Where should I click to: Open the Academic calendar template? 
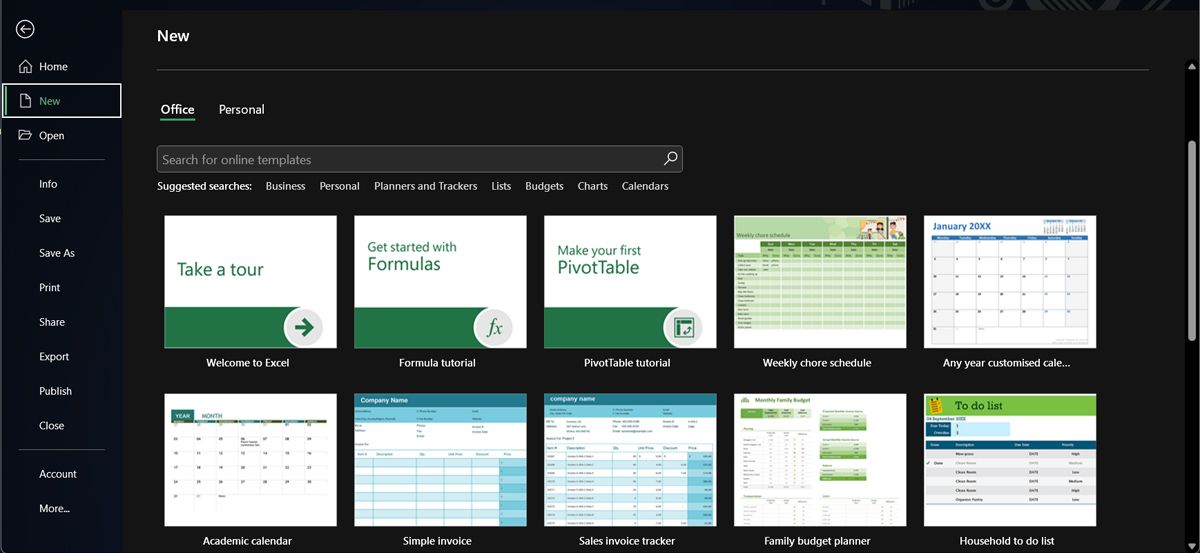tap(250, 460)
